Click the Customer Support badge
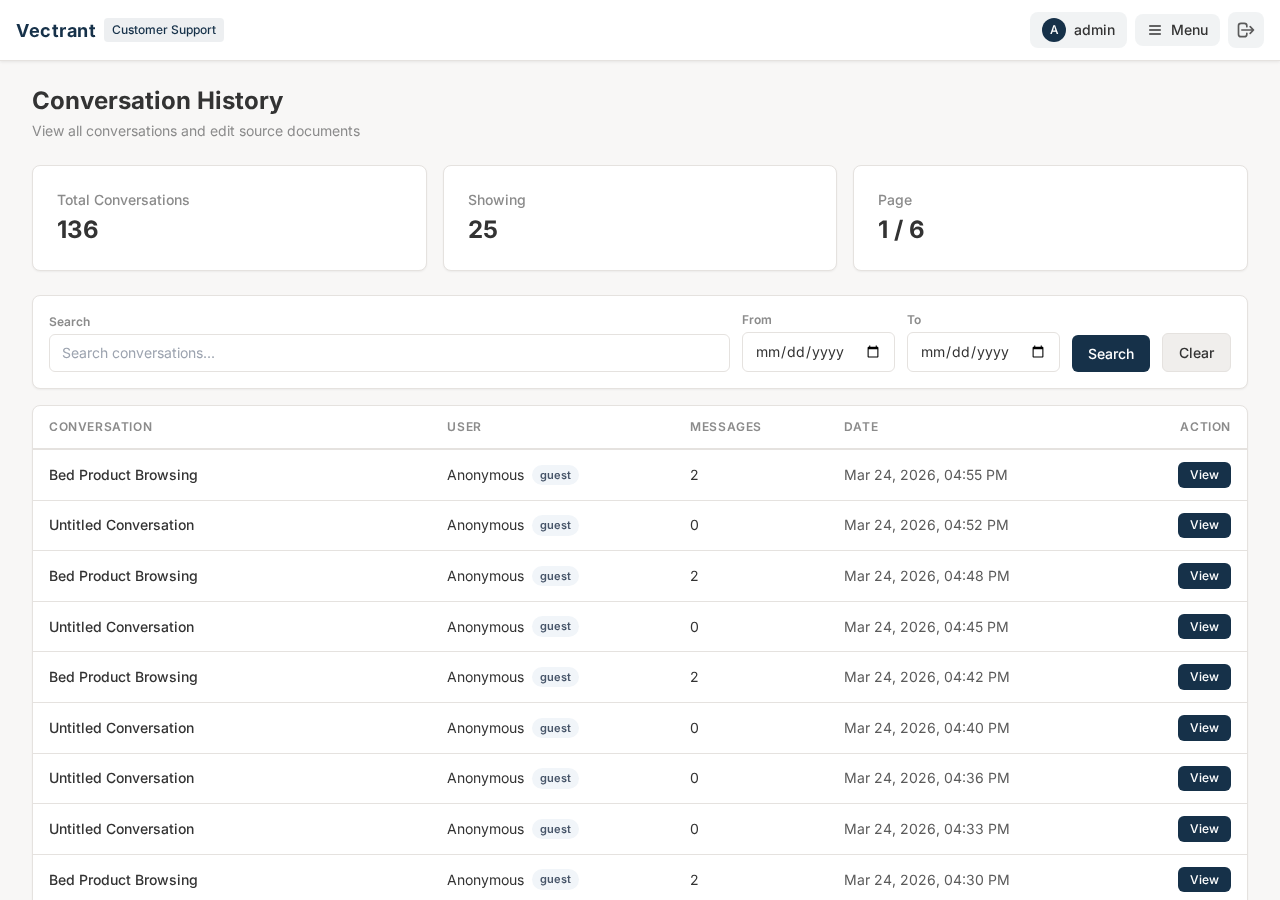 click(x=164, y=30)
